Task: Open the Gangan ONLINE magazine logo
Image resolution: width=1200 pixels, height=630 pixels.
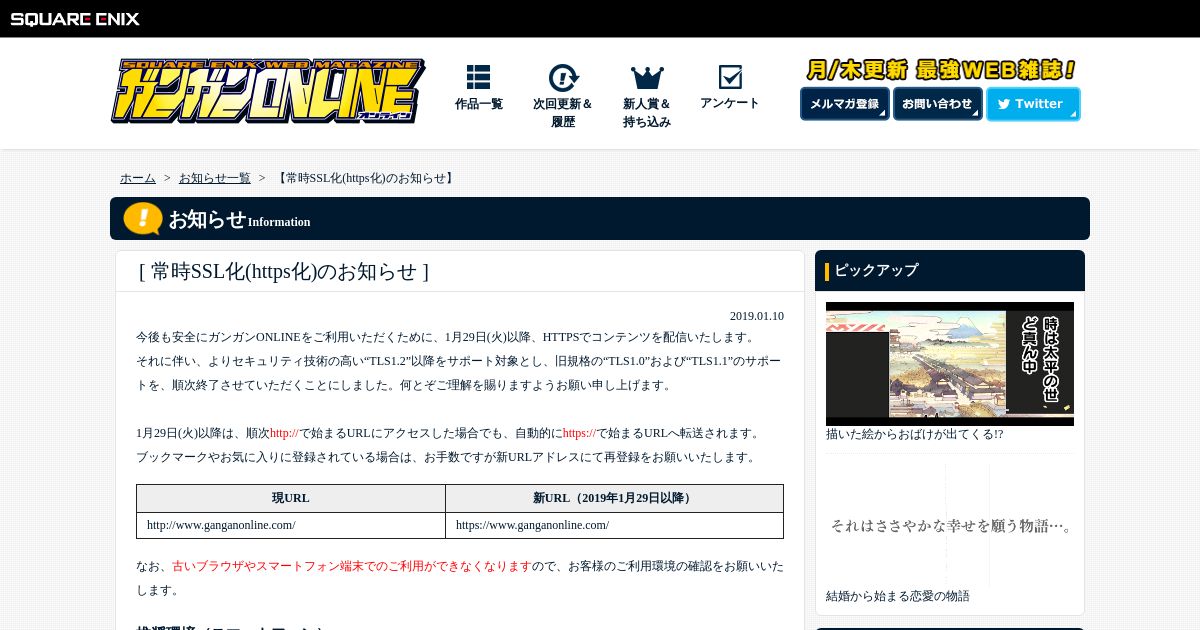Action: 267,90
